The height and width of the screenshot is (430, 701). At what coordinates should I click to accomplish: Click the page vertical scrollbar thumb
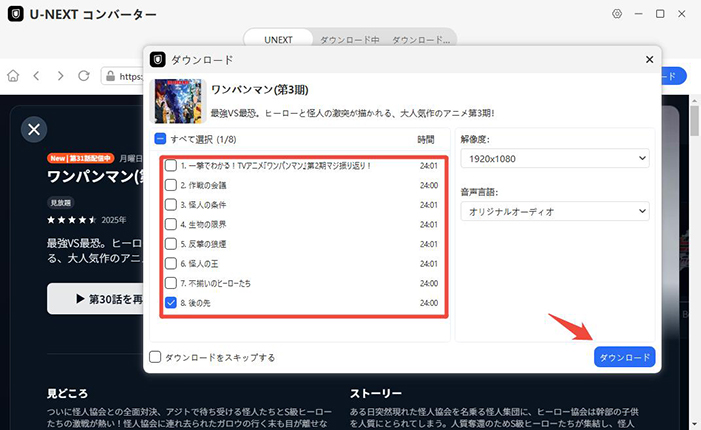(694, 120)
